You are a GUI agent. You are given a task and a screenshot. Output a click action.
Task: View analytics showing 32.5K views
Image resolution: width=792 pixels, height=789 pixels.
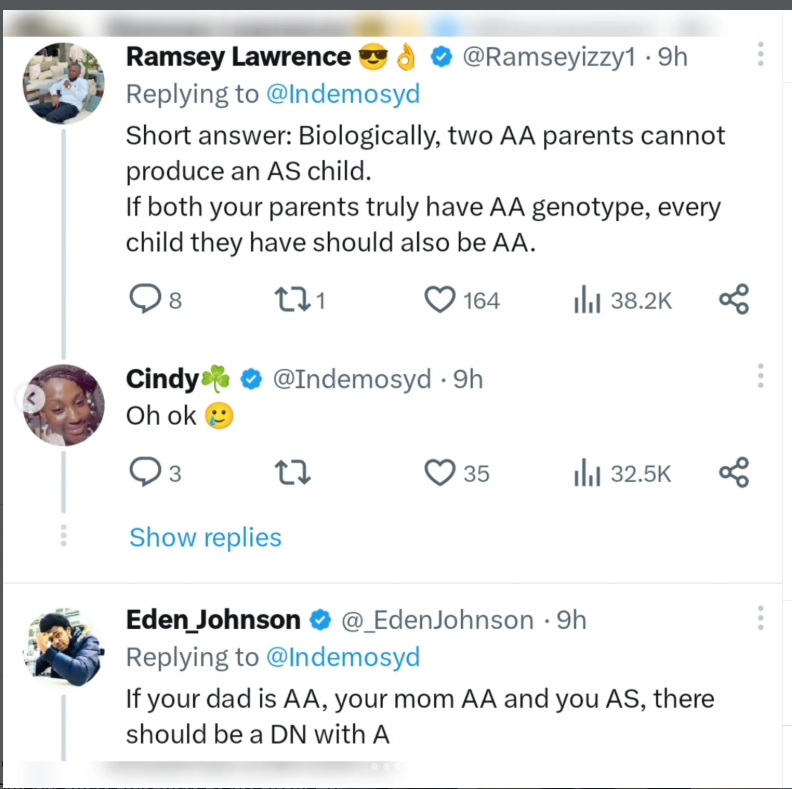(586, 472)
